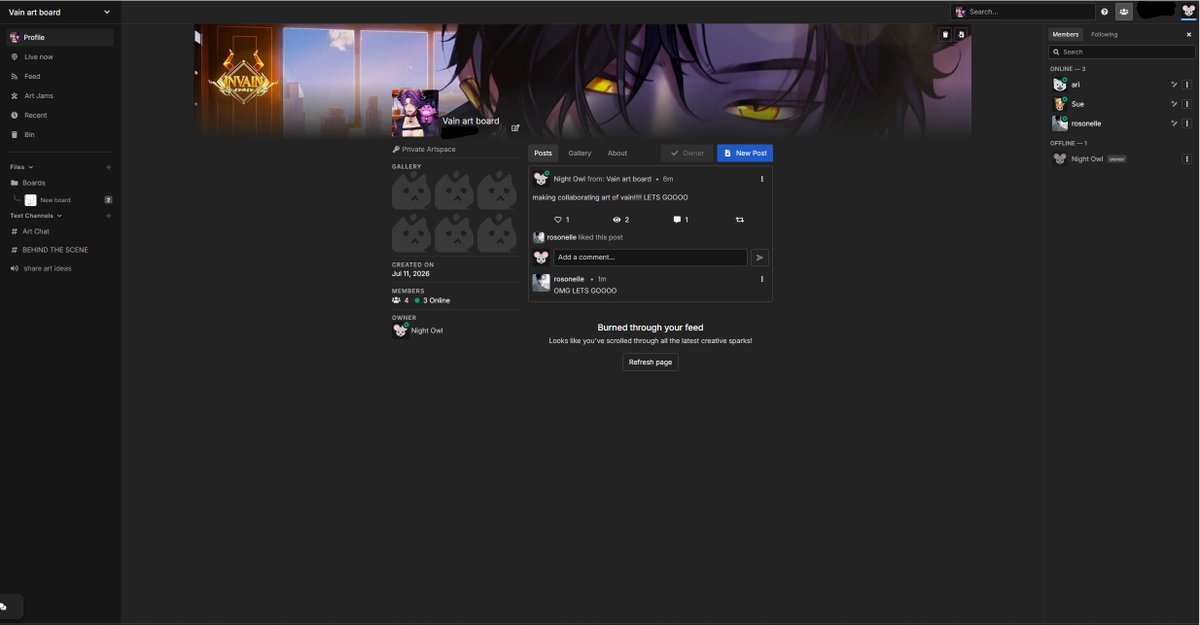The height and width of the screenshot is (625, 1200).
Task: Click role icon next to ari
Action: 1174,85
